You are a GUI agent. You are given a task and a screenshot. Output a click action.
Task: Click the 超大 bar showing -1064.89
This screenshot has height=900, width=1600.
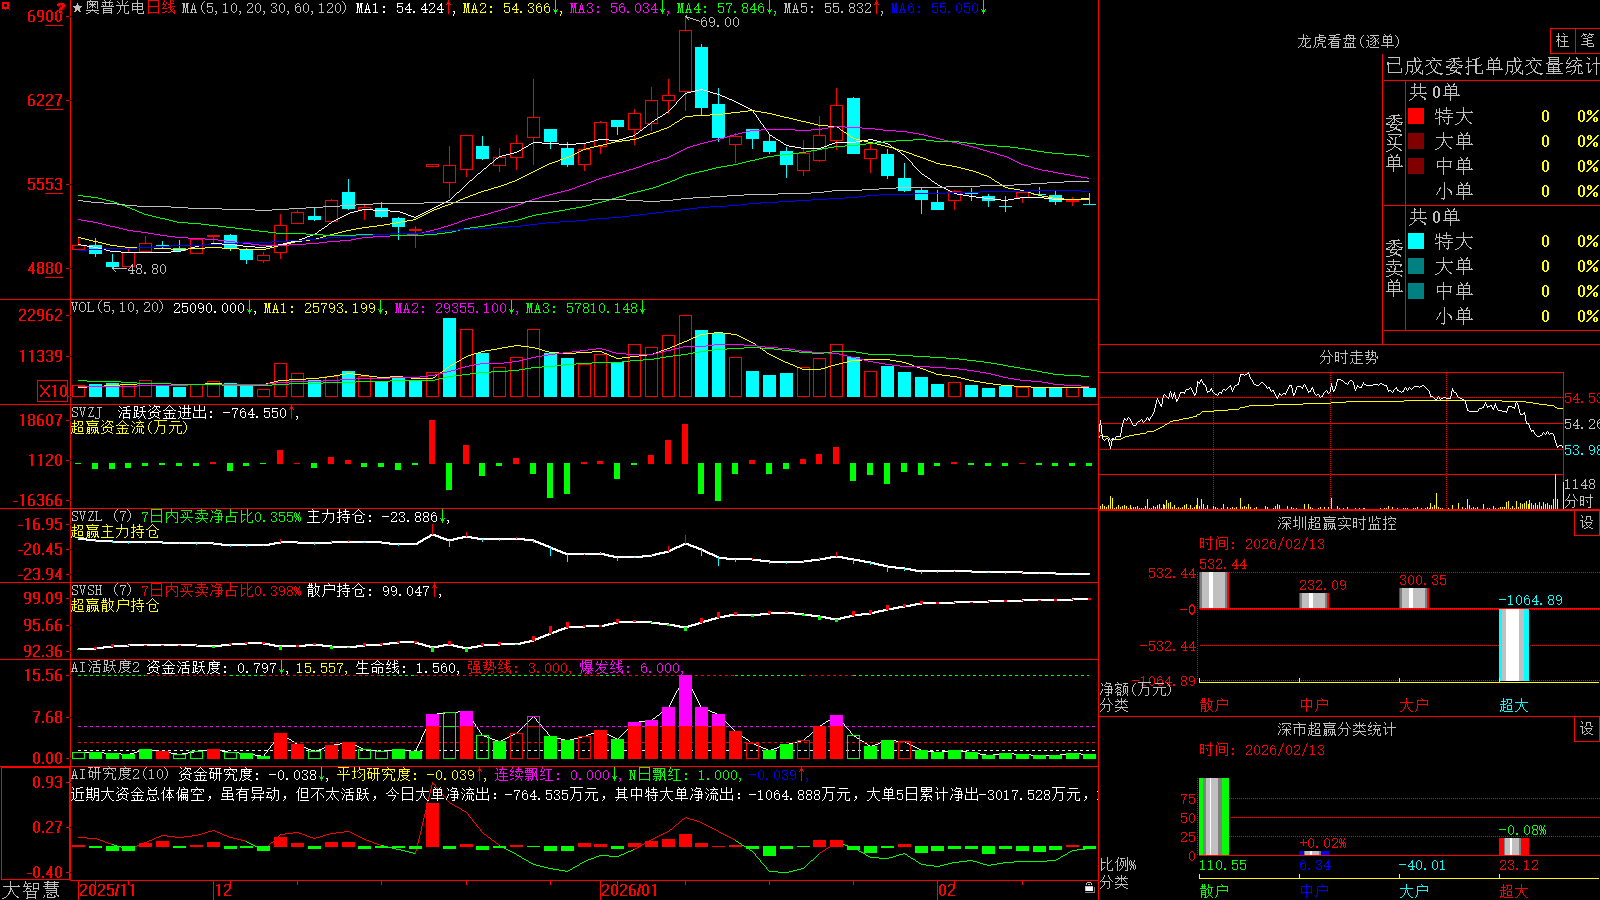1514,645
